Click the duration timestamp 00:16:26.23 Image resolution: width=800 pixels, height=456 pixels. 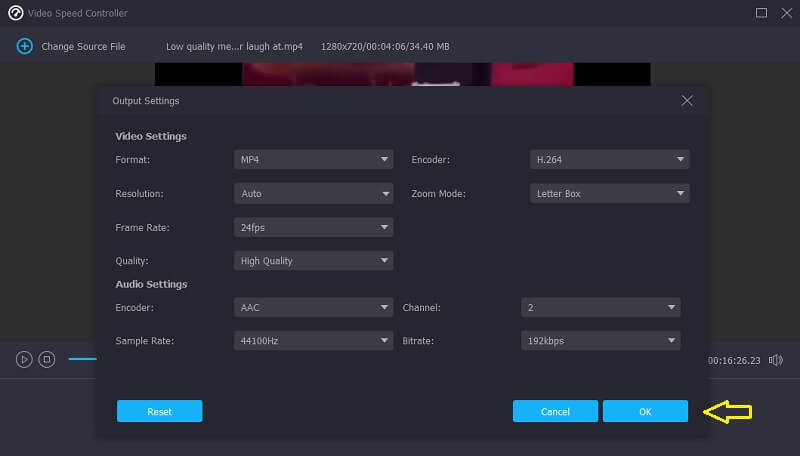[733, 361]
